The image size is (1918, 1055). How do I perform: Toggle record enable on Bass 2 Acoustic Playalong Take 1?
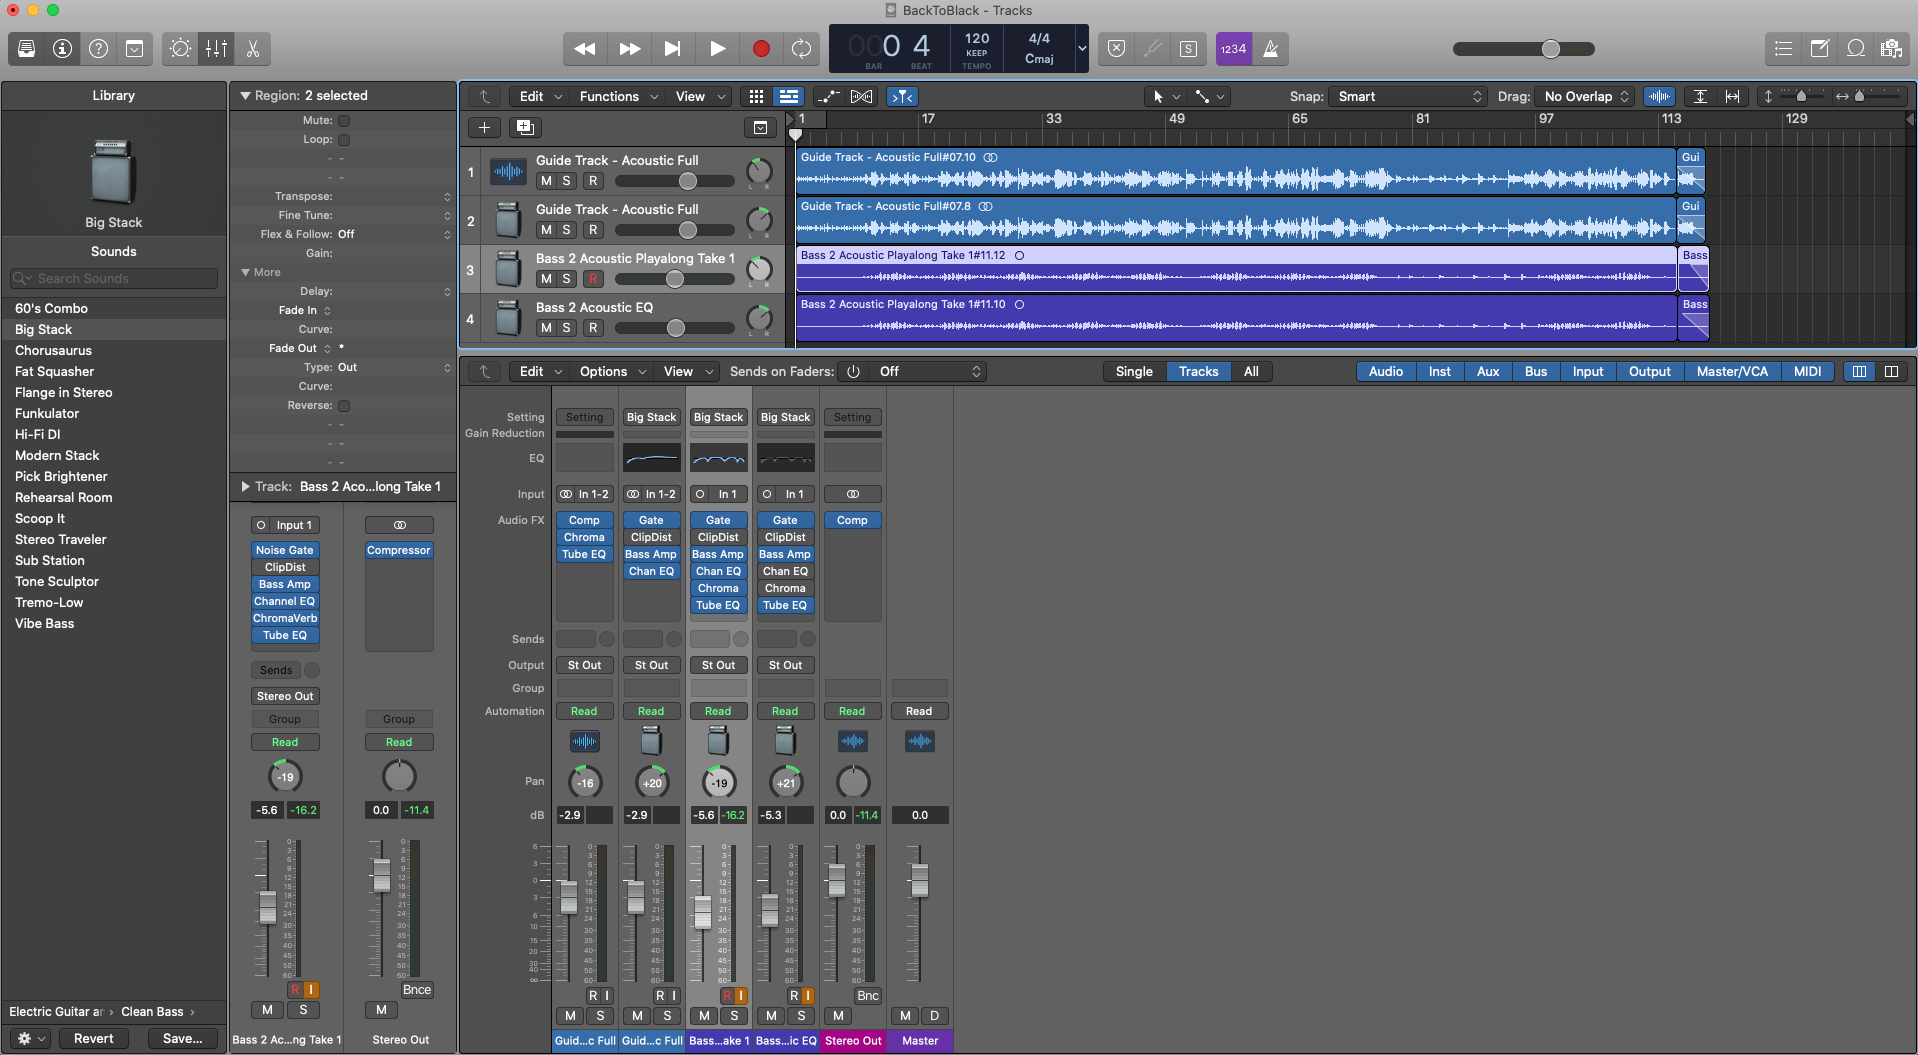pyautogui.click(x=593, y=279)
